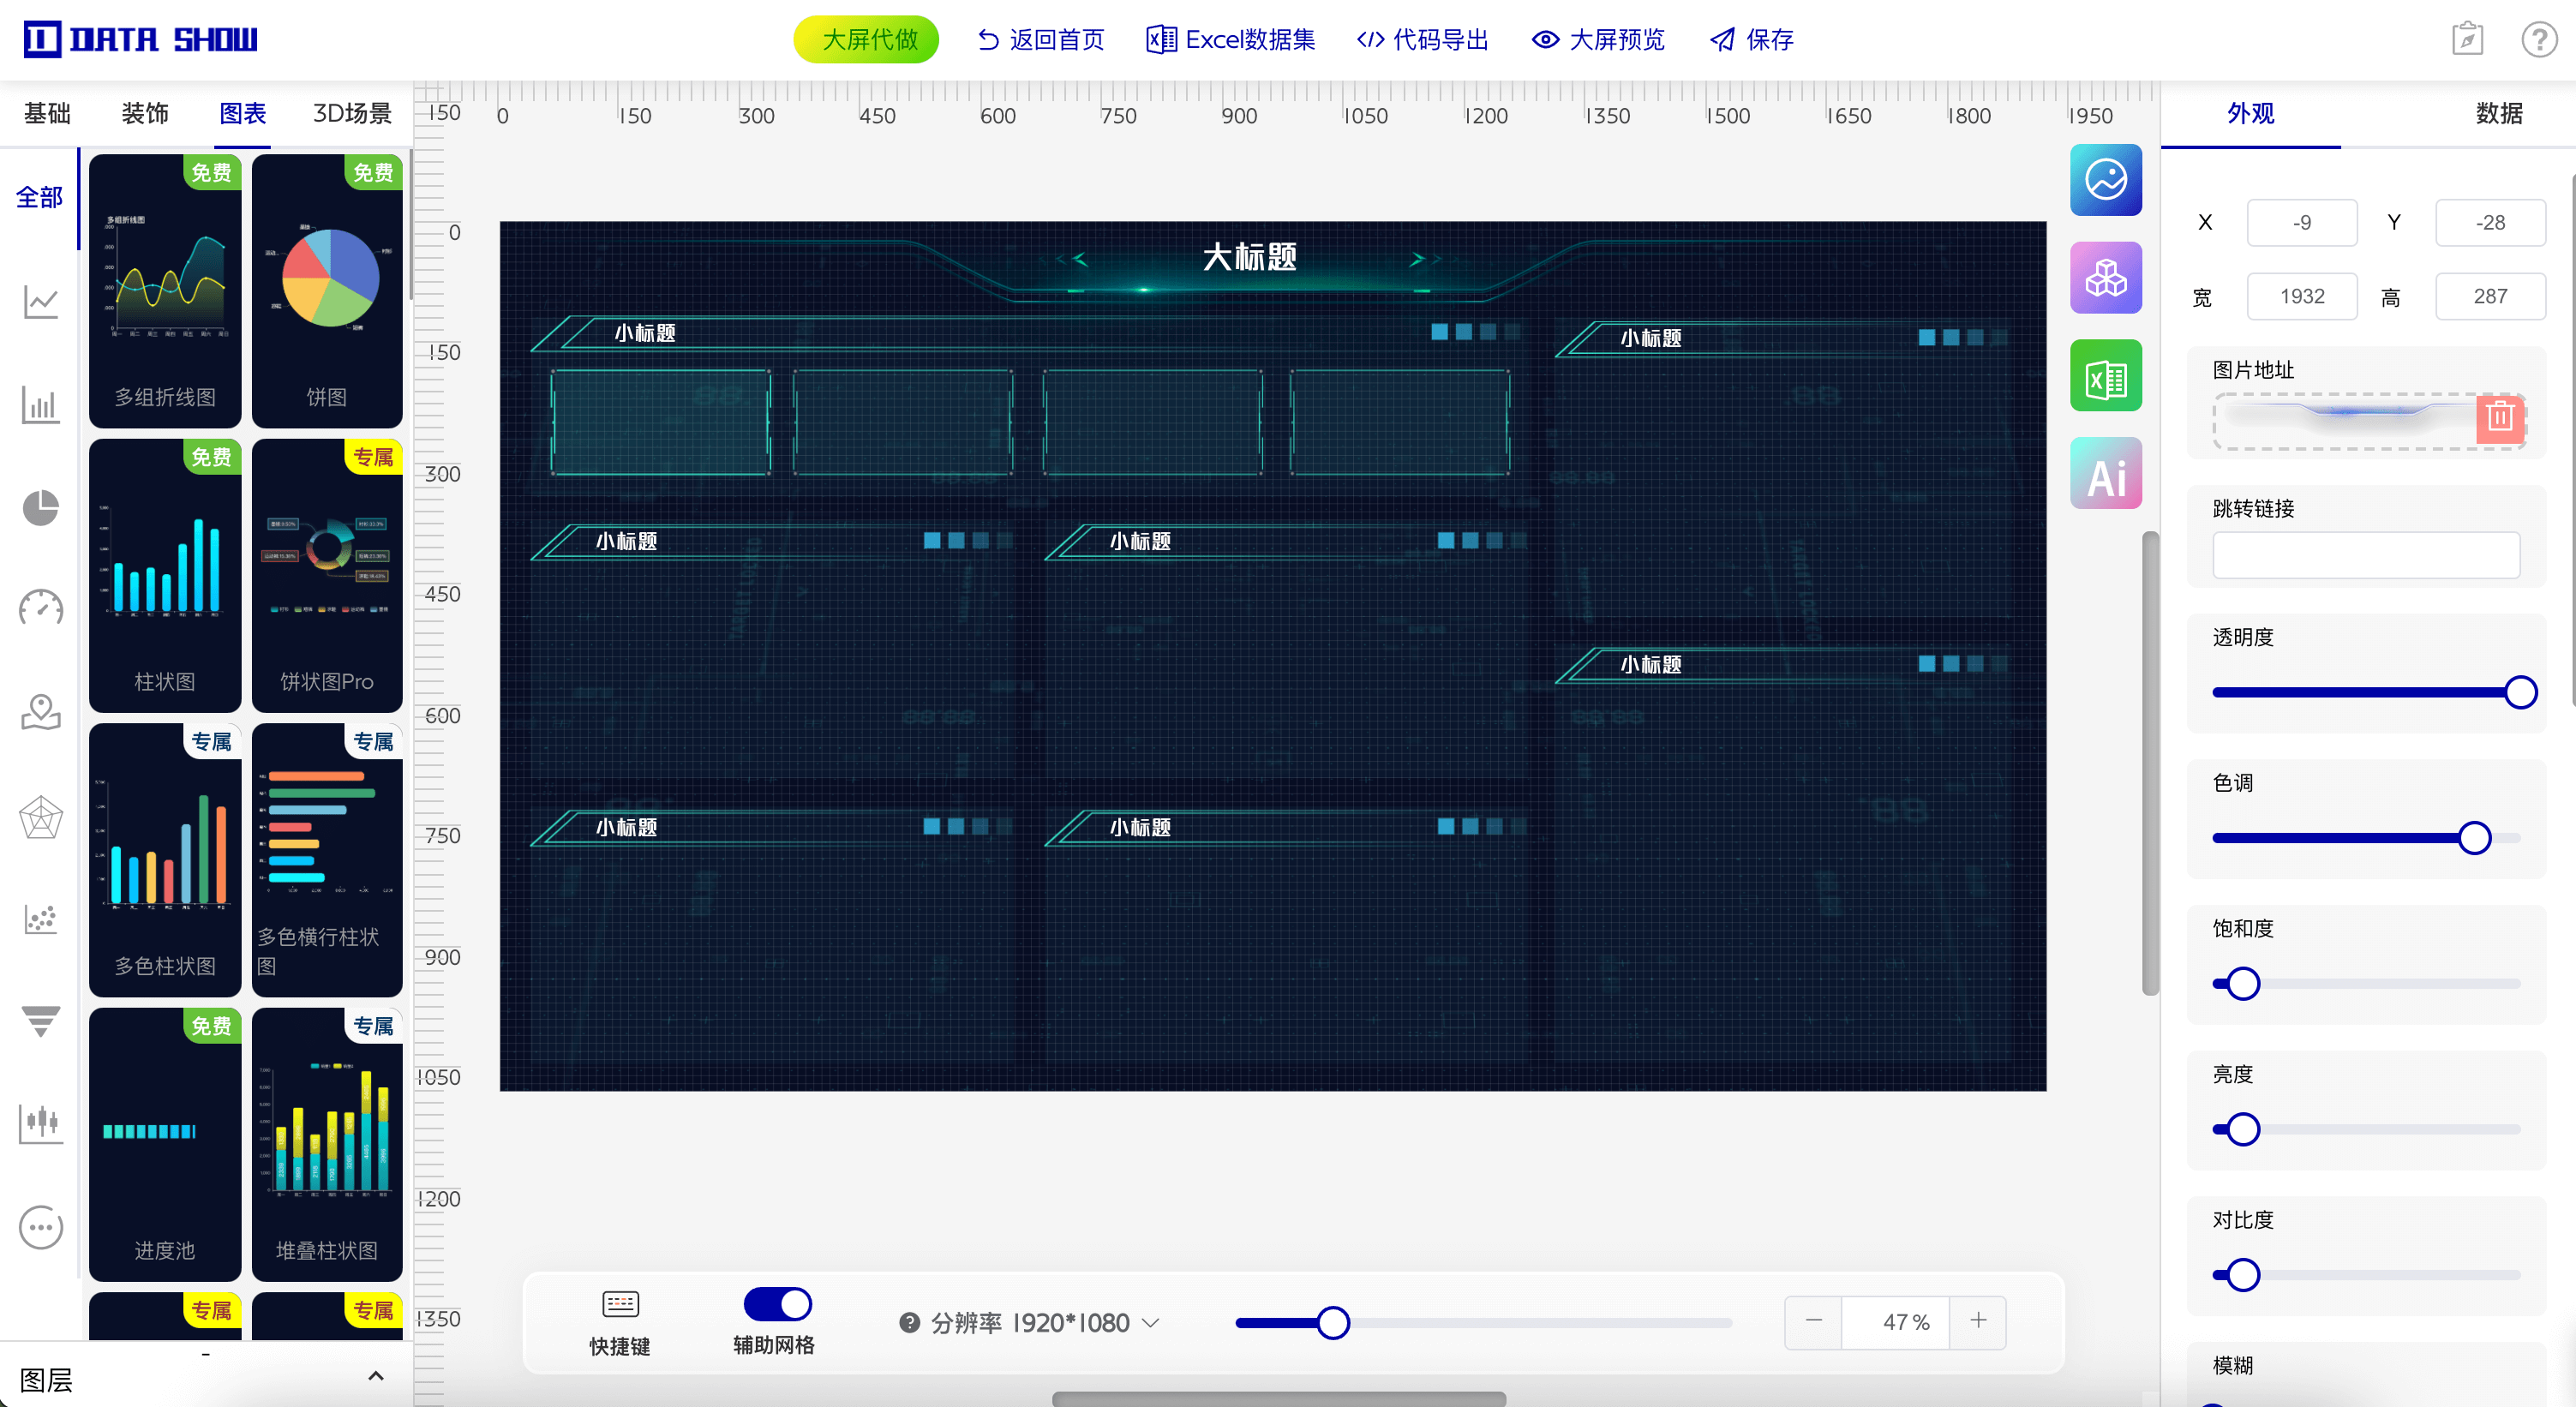Select the line chart category icon
This screenshot has width=2576, height=1407.
point(41,302)
